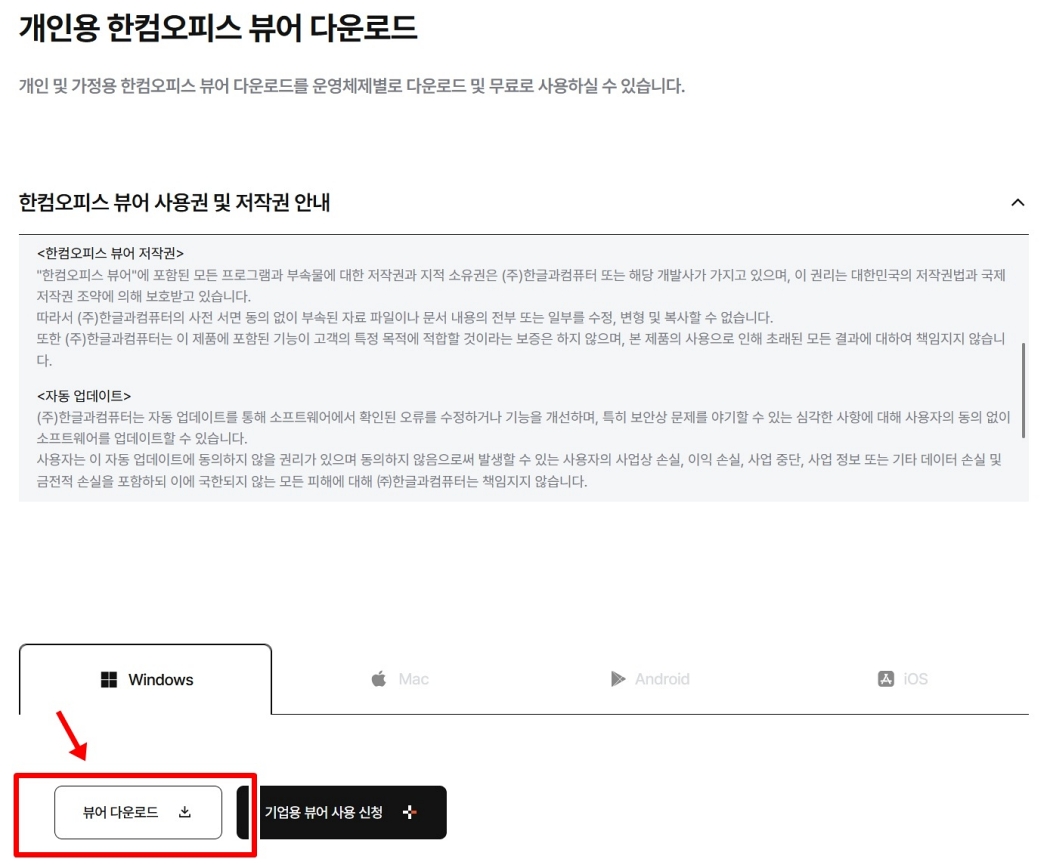This screenshot has height=865, width=1050.
Task: Switch to the Mac tab
Action: 399,679
